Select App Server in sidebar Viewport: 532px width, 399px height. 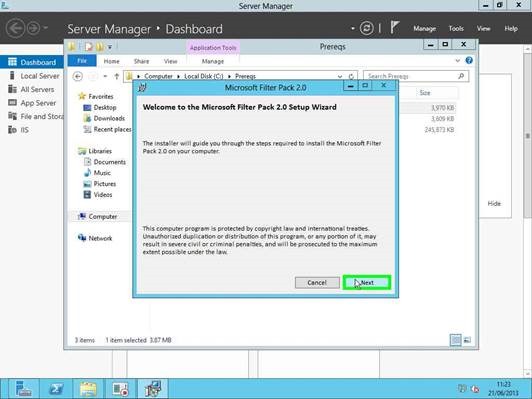[38, 103]
